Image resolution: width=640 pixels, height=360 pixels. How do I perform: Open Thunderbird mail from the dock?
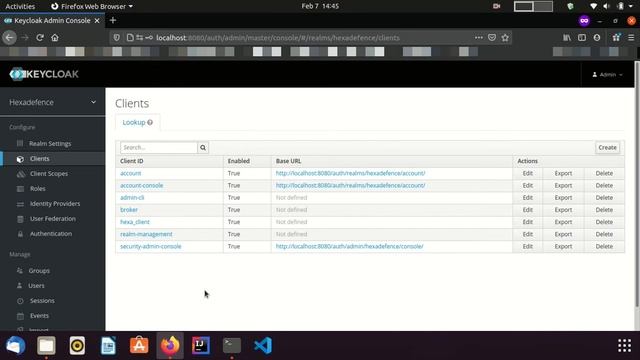(16, 345)
